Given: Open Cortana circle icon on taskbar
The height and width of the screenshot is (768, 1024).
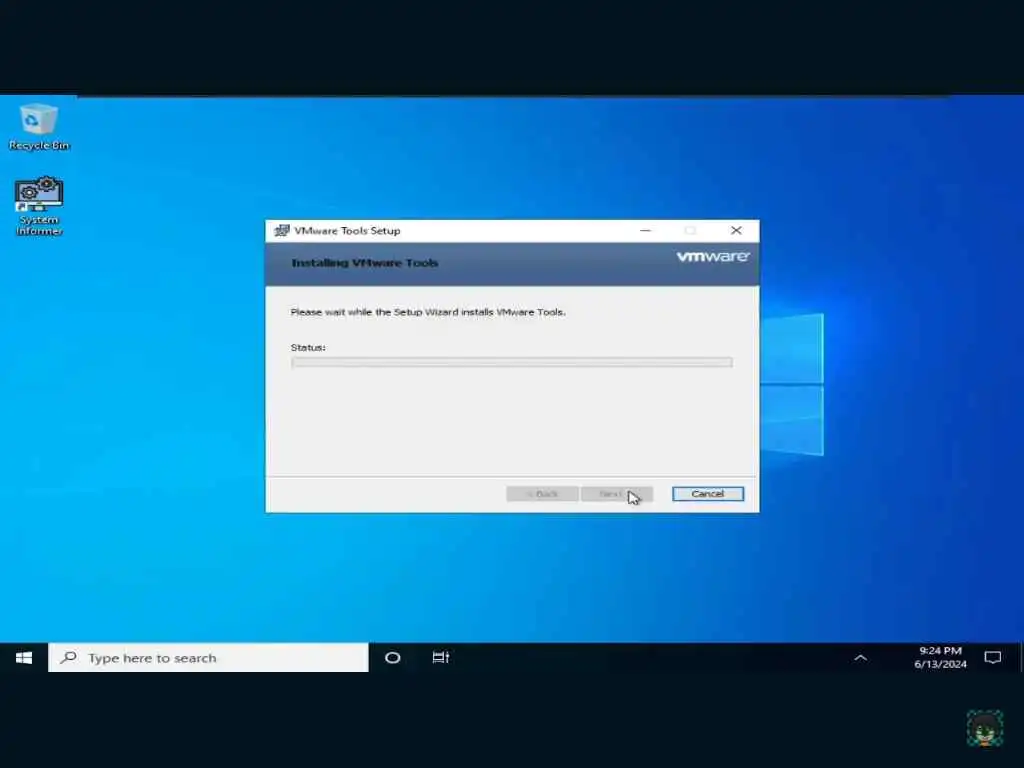Looking at the screenshot, I should [392, 658].
